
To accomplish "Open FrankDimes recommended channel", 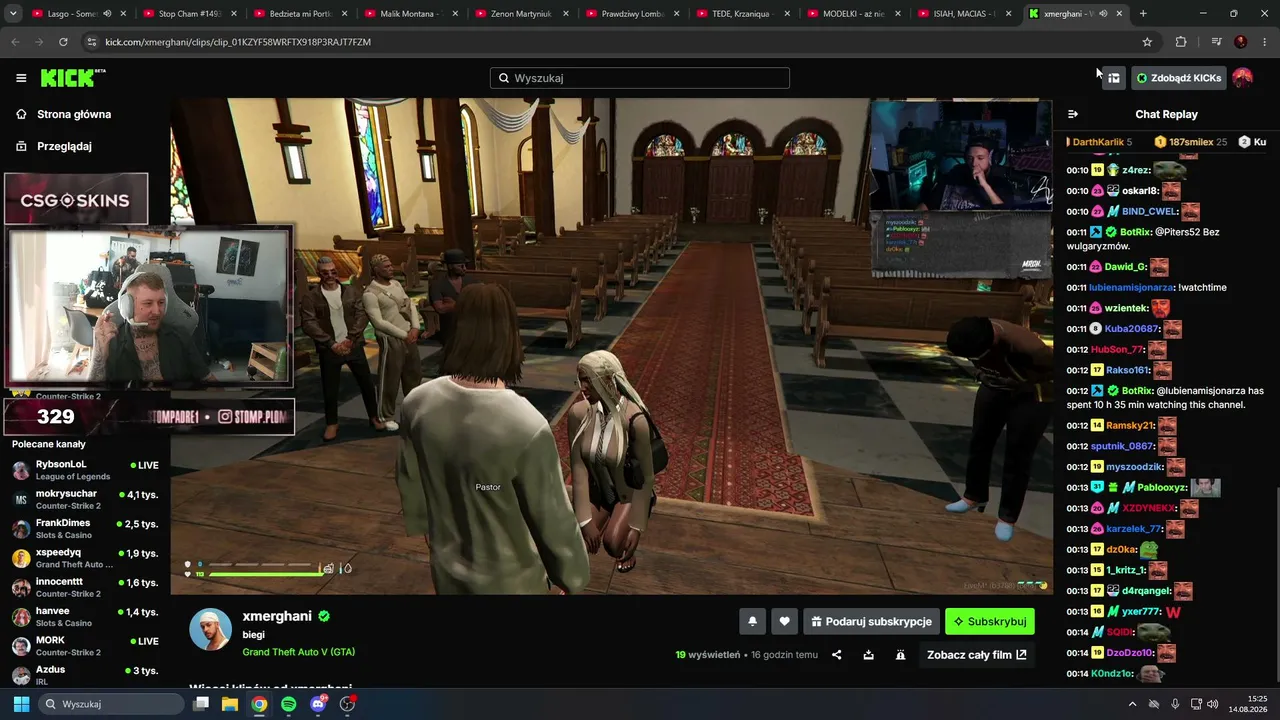I will click(85, 528).
